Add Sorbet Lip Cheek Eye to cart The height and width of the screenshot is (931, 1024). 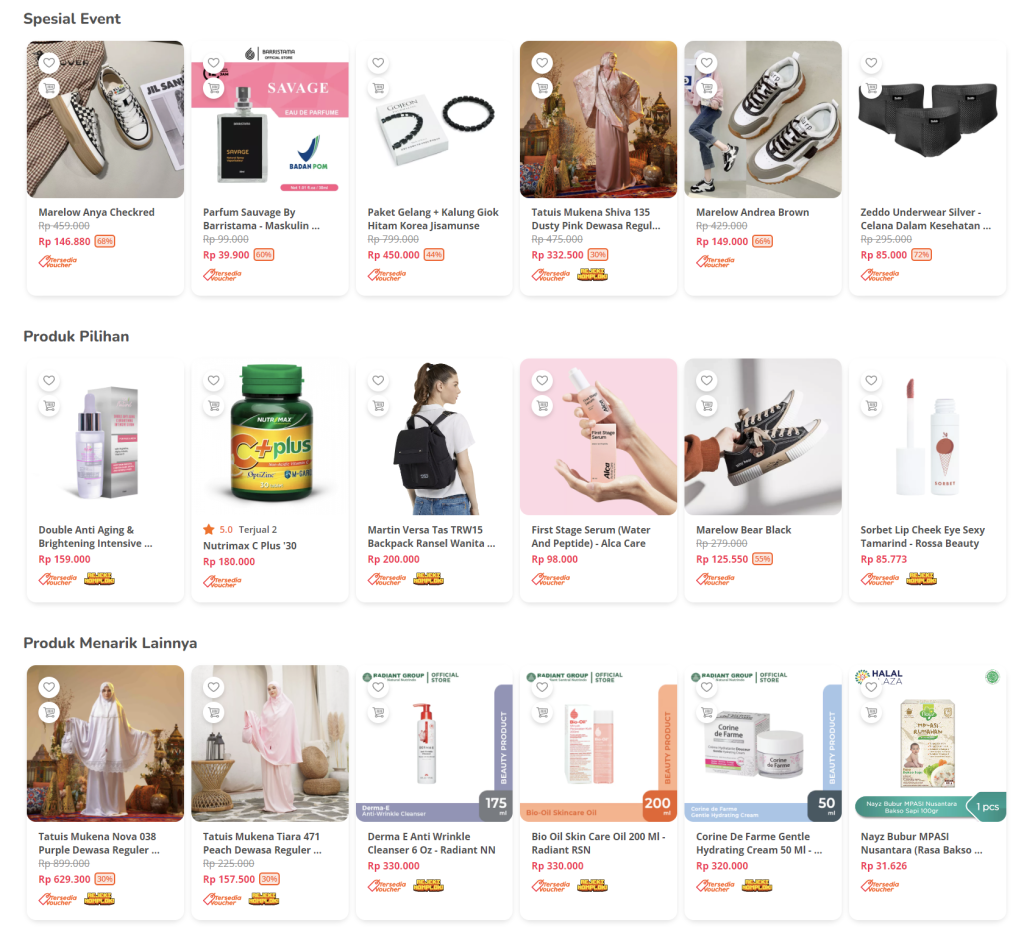(871, 405)
